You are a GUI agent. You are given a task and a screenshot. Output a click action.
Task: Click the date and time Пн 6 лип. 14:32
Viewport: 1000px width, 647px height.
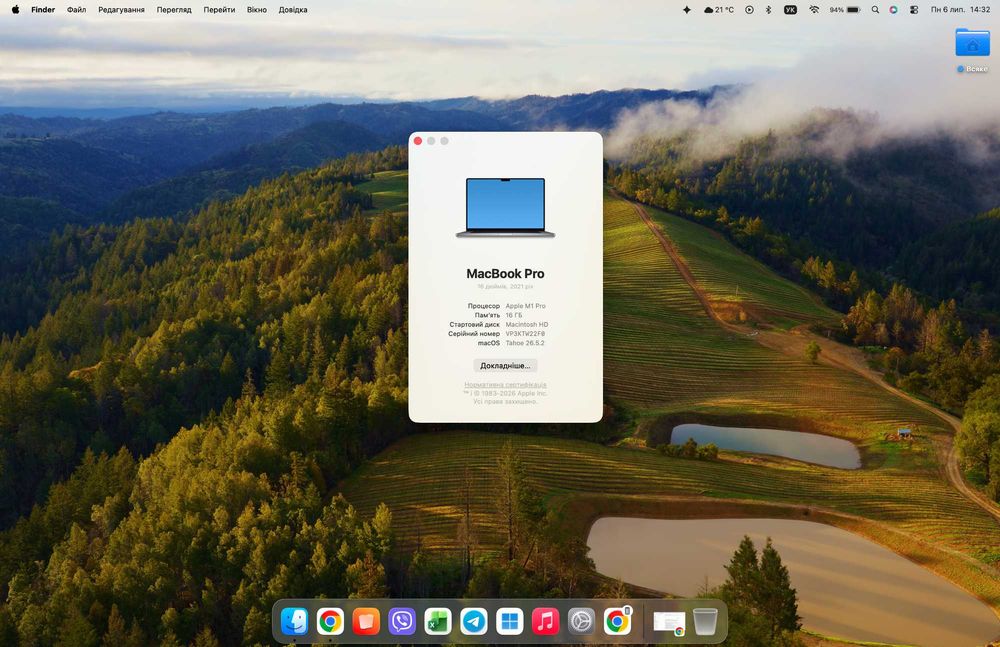pyautogui.click(x=960, y=10)
